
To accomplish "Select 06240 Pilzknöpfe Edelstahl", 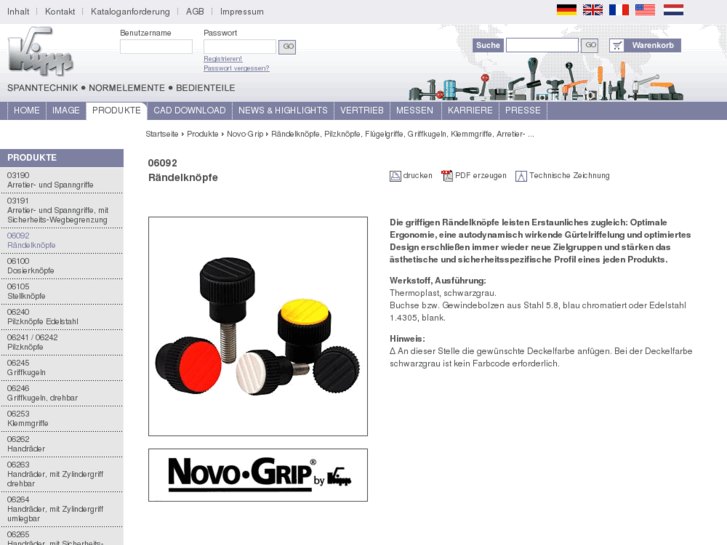I will (62, 317).
